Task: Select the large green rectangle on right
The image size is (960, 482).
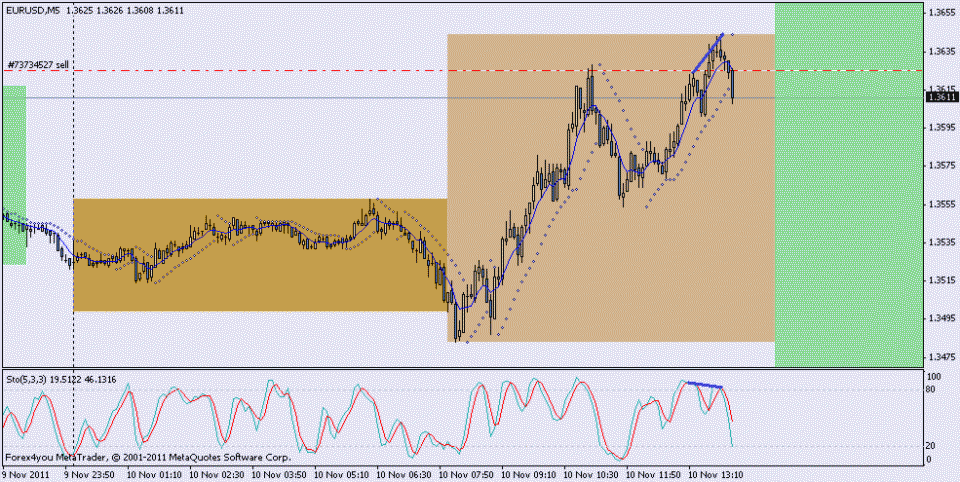Action: point(847,185)
